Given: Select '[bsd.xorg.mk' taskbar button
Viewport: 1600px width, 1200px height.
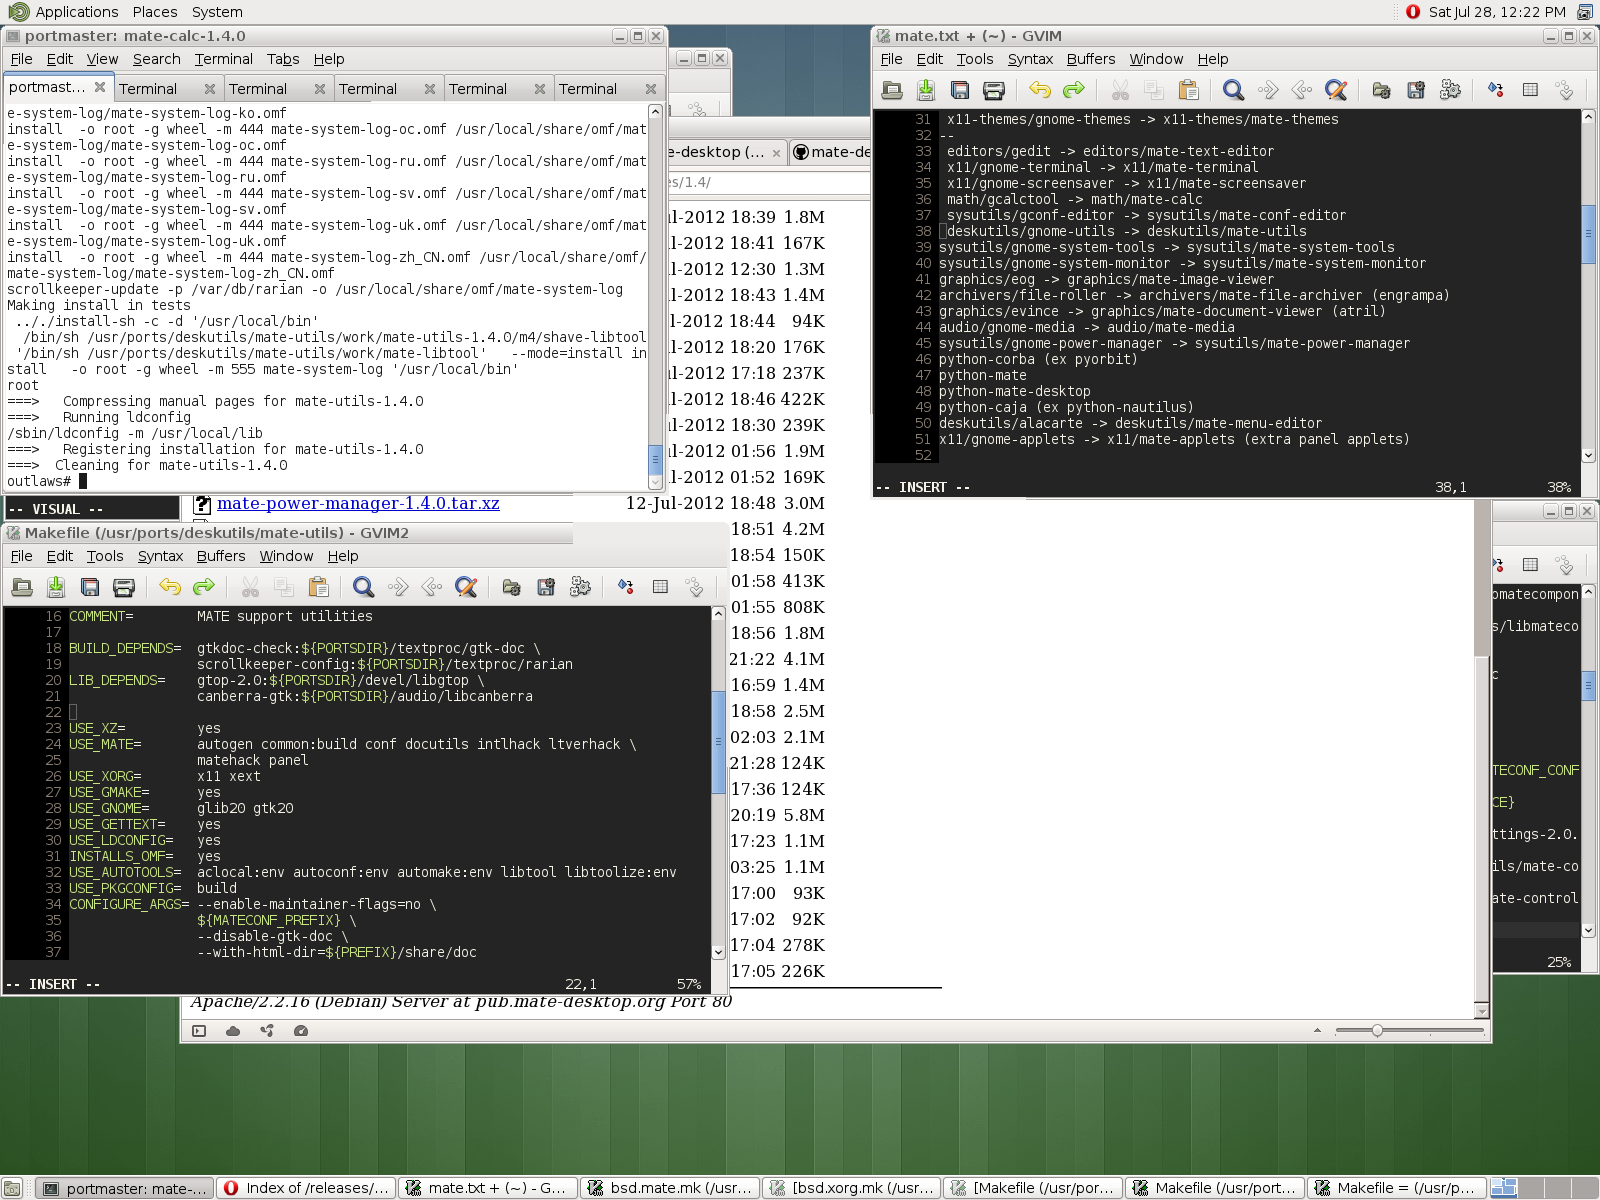Looking at the screenshot, I should coord(852,1188).
